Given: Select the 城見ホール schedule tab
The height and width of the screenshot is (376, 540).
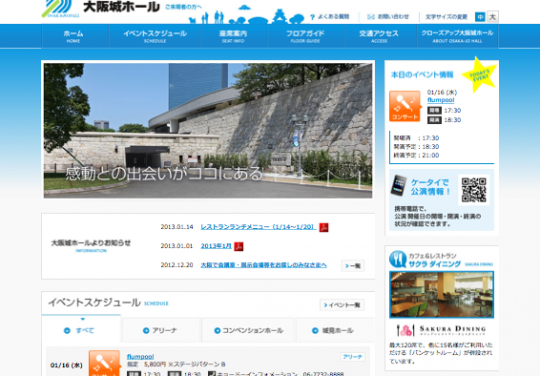Looking at the screenshot, I should (335, 330).
